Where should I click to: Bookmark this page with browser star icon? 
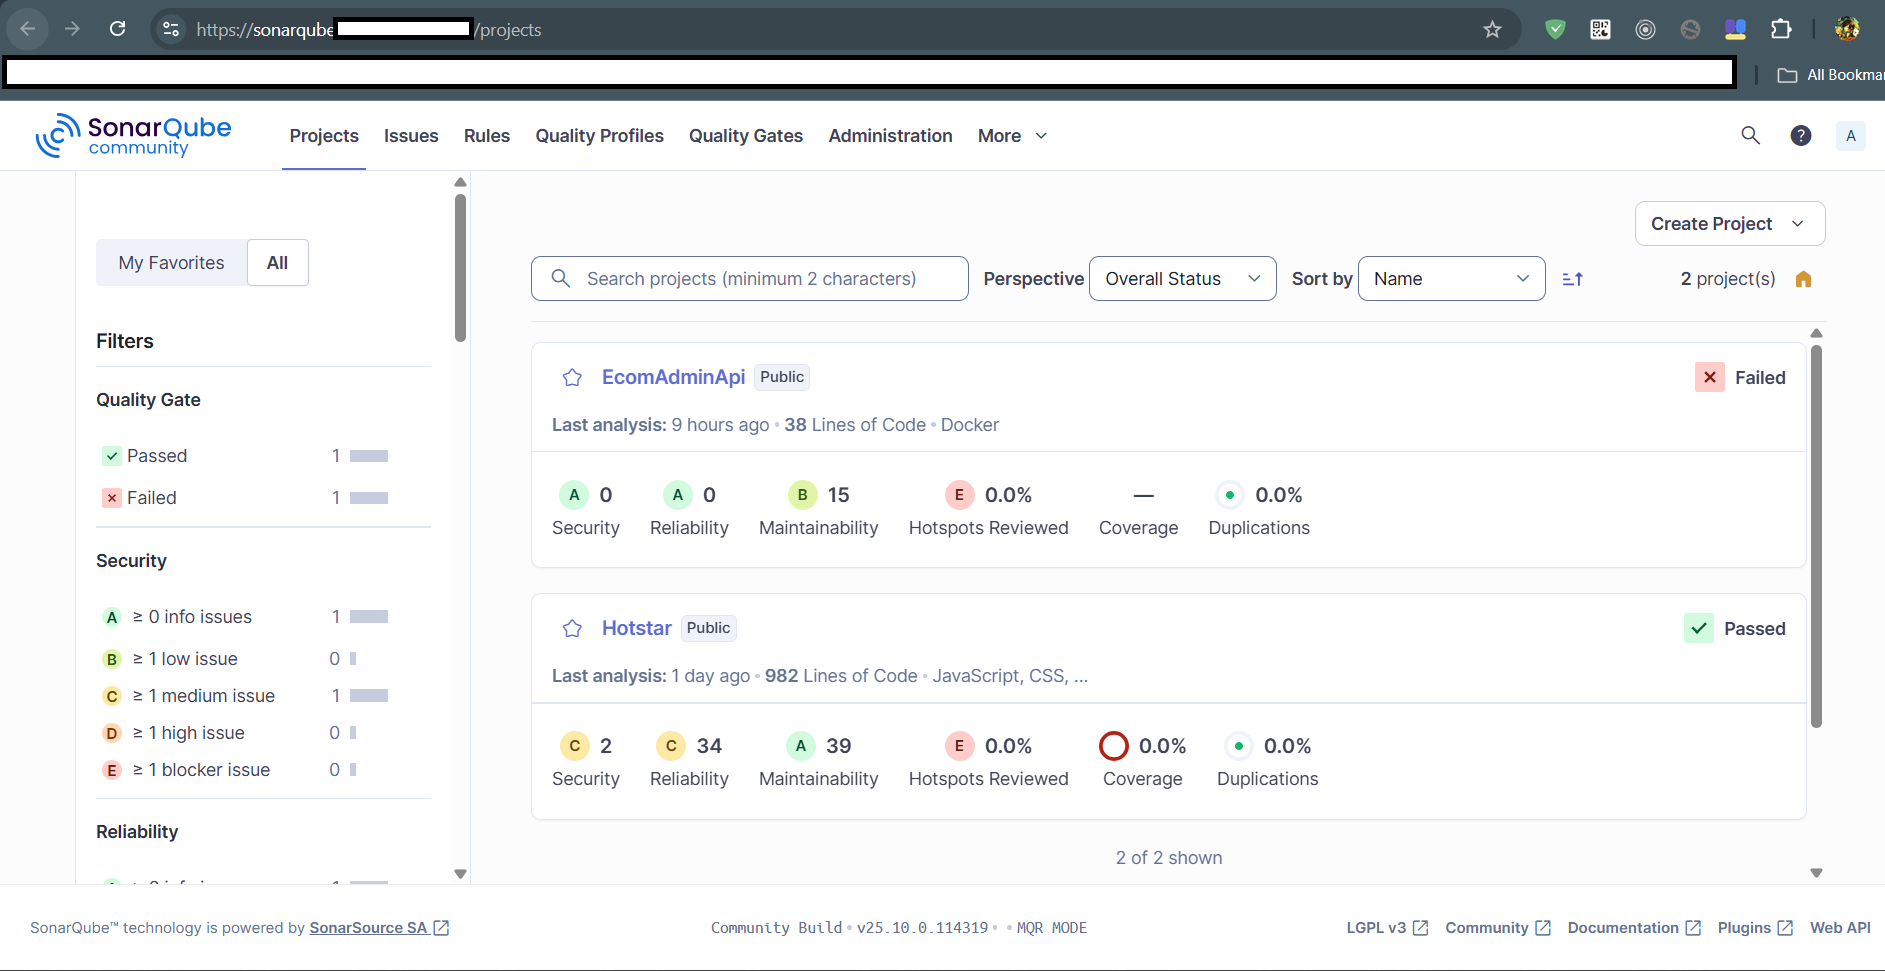point(1492,29)
